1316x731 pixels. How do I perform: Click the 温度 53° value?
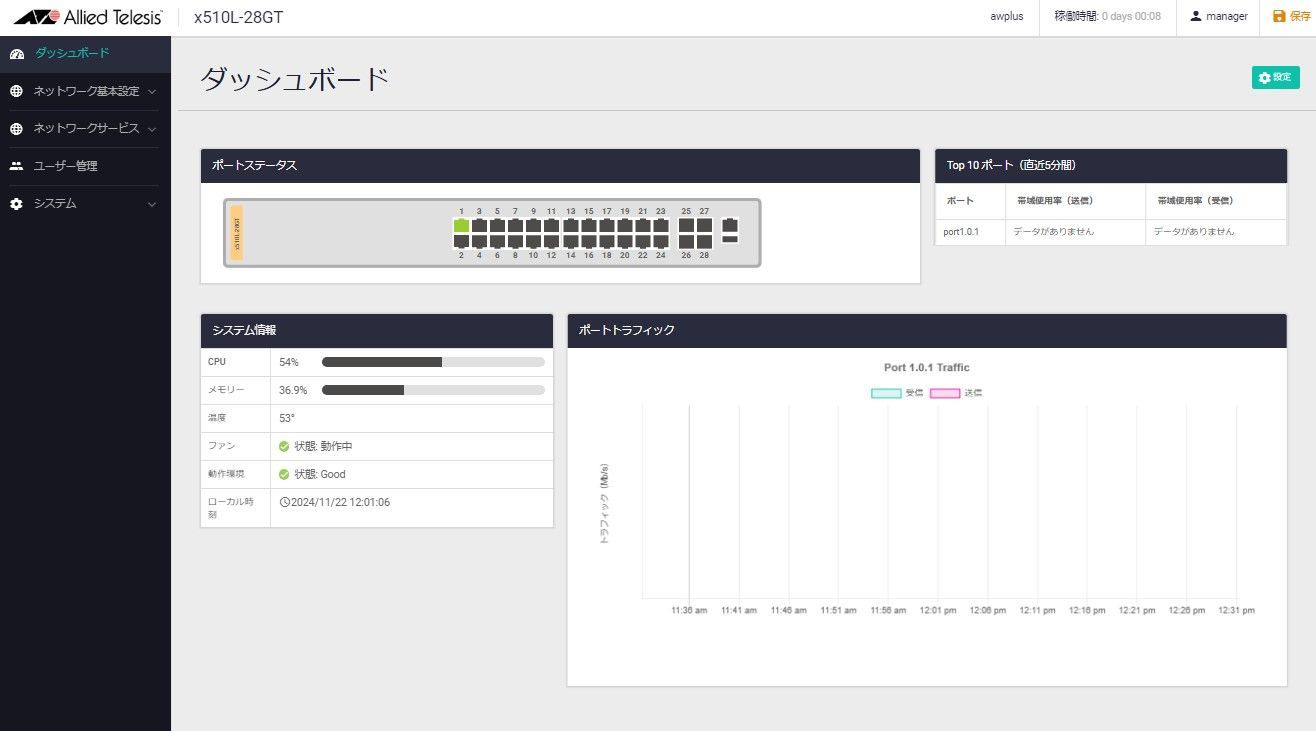[287, 418]
